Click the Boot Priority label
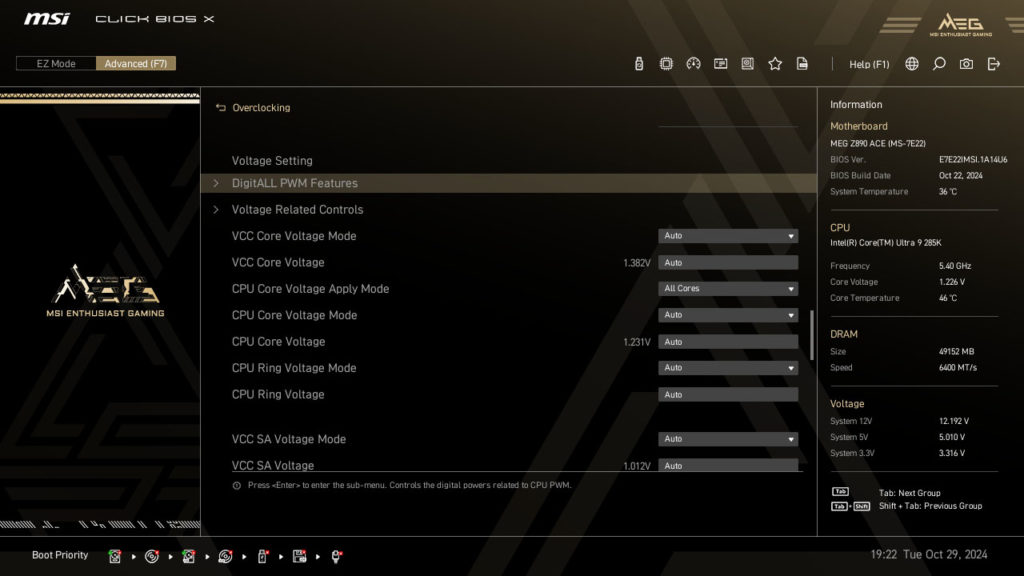Screen dimensions: 1024x576 (60, 555)
